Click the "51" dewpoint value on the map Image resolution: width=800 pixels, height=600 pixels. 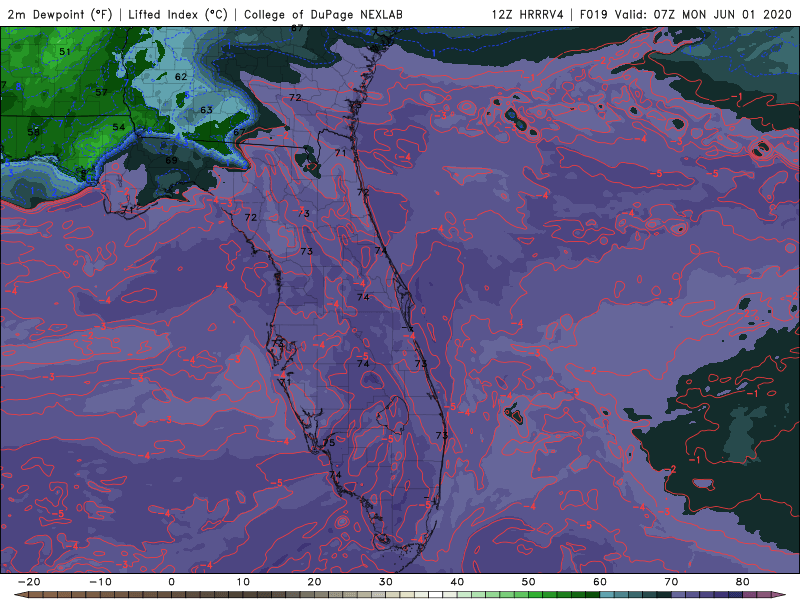[x=65, y=52]
